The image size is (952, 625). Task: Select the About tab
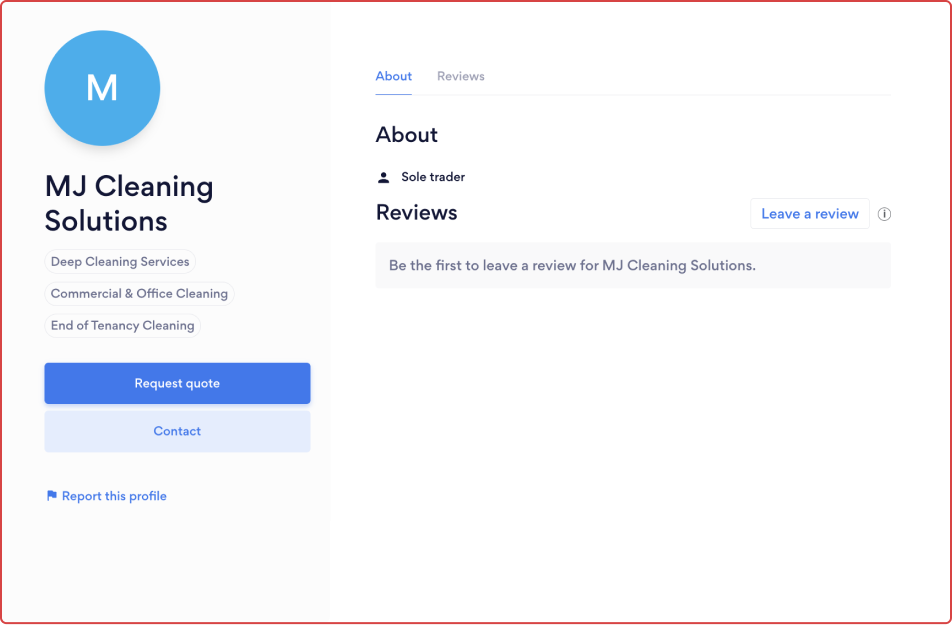tap(393, 76)
